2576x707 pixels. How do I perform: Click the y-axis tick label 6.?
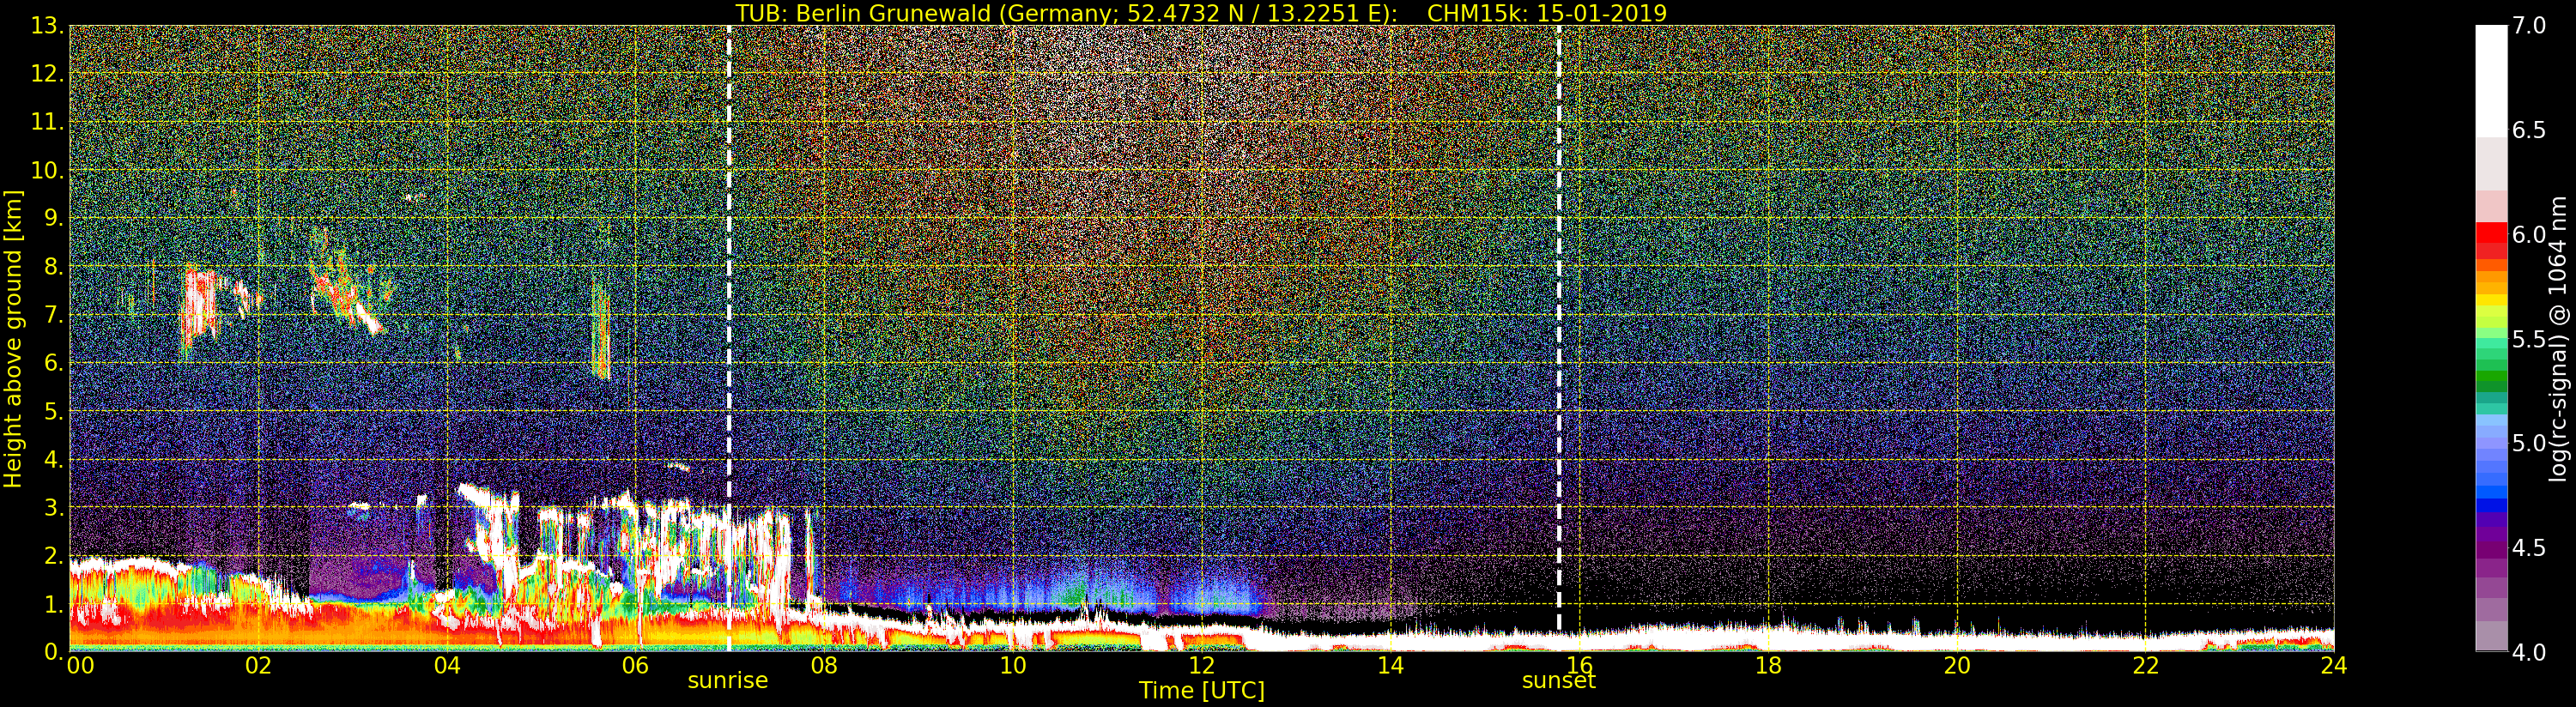[x=54, y=363]
